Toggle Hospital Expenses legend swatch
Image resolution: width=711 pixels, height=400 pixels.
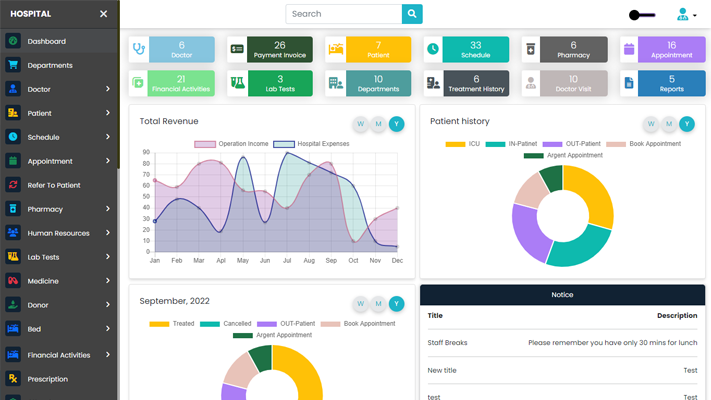click(x=284, y=144)
